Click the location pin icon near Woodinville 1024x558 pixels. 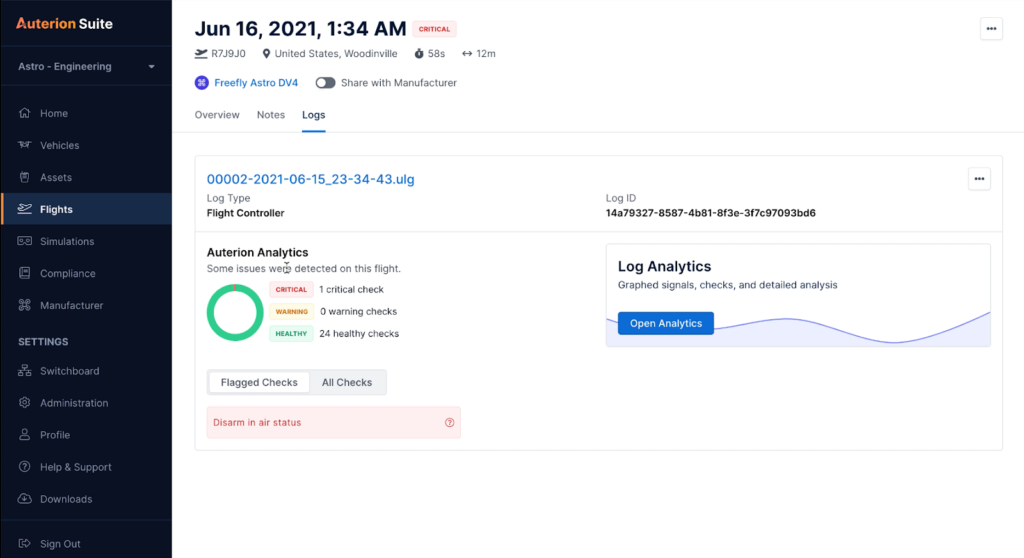coord(266,54)
